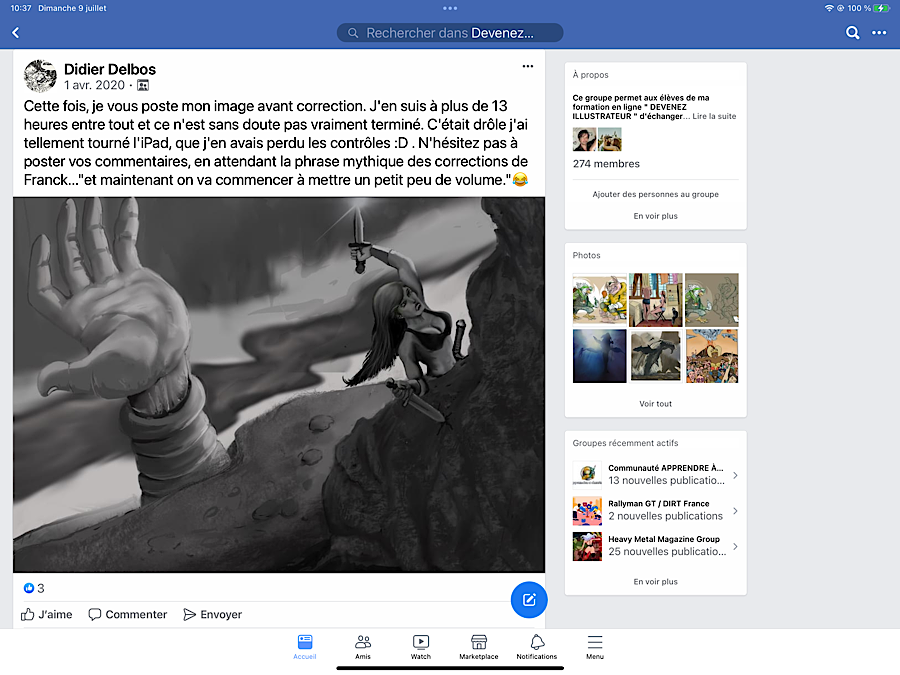Screen dimensions: 900x675
Task: Comment on the post with Commenter
Action: pyautogui.click(x=127, y=614)
